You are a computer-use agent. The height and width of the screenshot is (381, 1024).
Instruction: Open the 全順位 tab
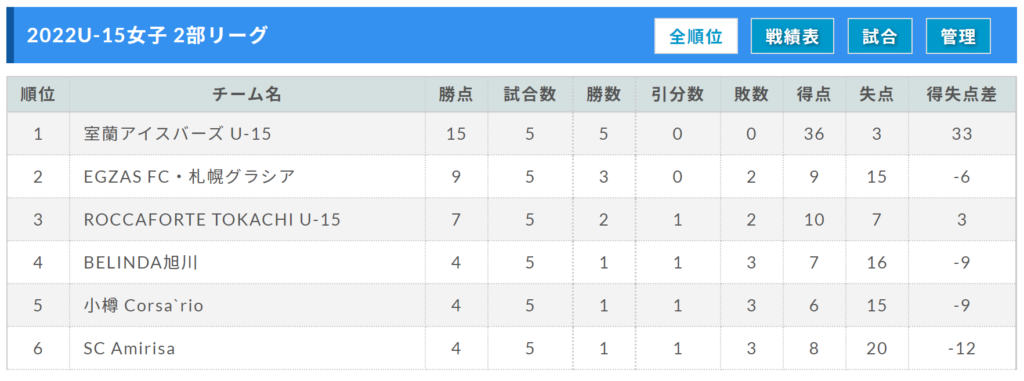tap(696, 36)
